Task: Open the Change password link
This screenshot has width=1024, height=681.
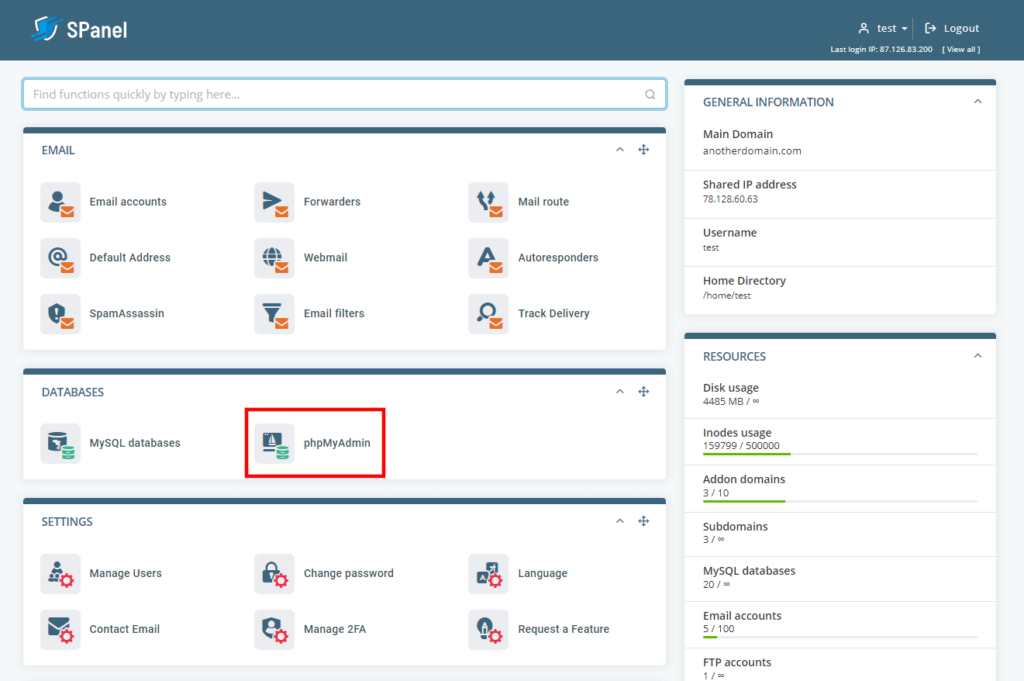Action: (348, 574)
